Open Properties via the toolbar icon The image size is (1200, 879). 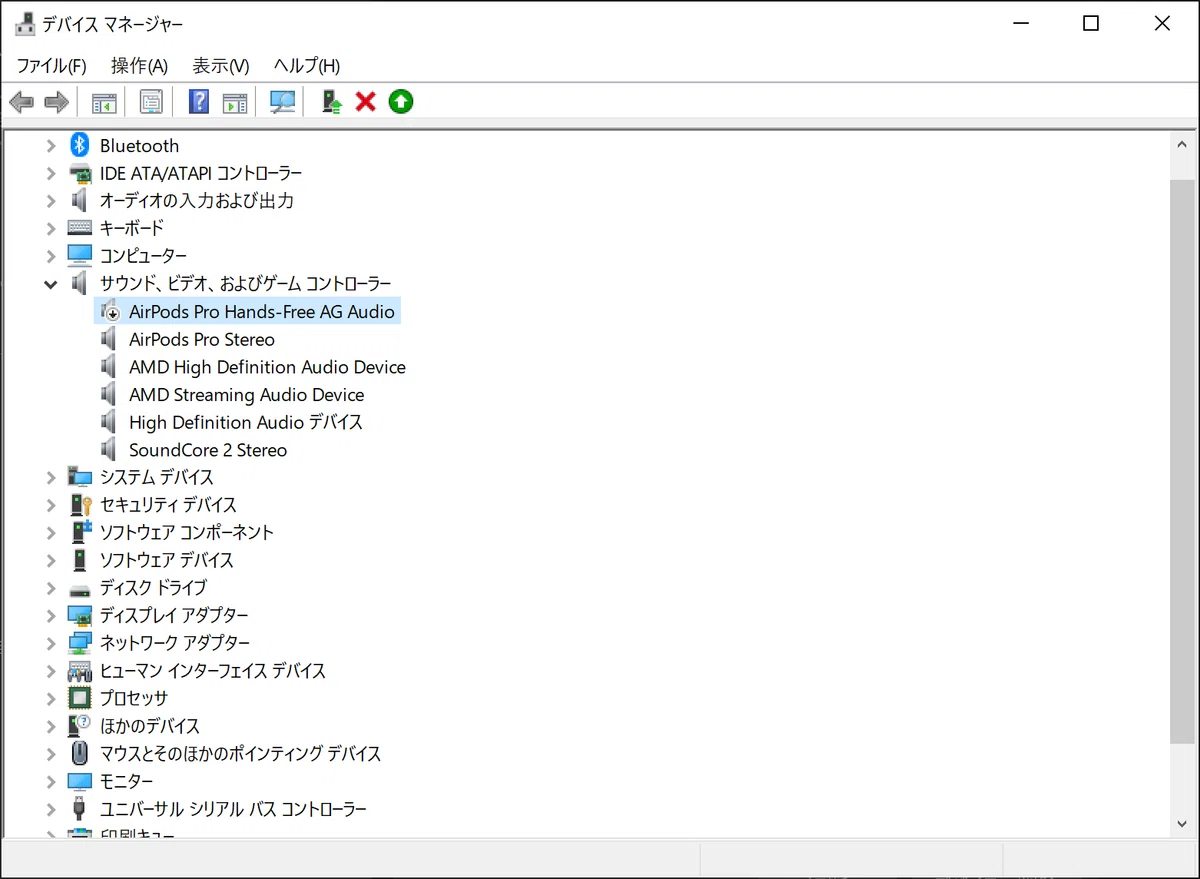point(151,102)
